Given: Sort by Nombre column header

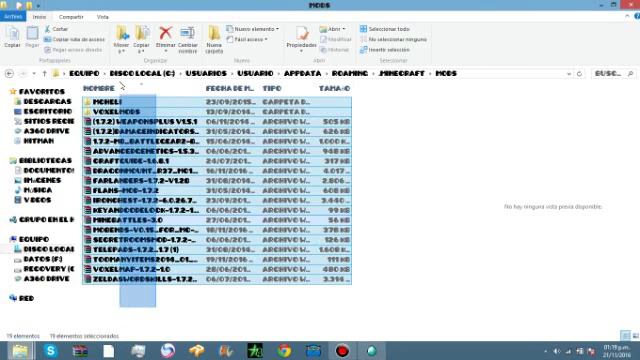Looking at the screenshot, I should [x=99, y=89].
